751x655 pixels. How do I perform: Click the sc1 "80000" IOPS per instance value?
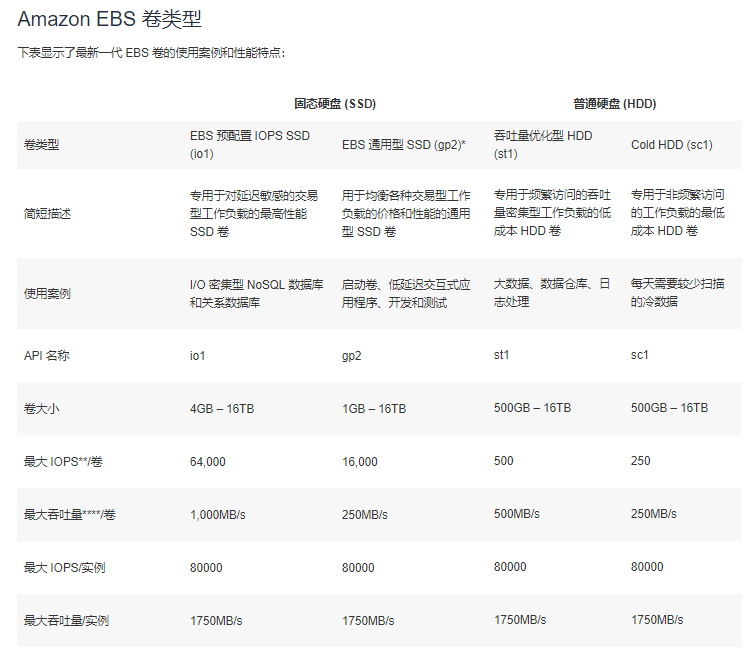coord(647,567)
